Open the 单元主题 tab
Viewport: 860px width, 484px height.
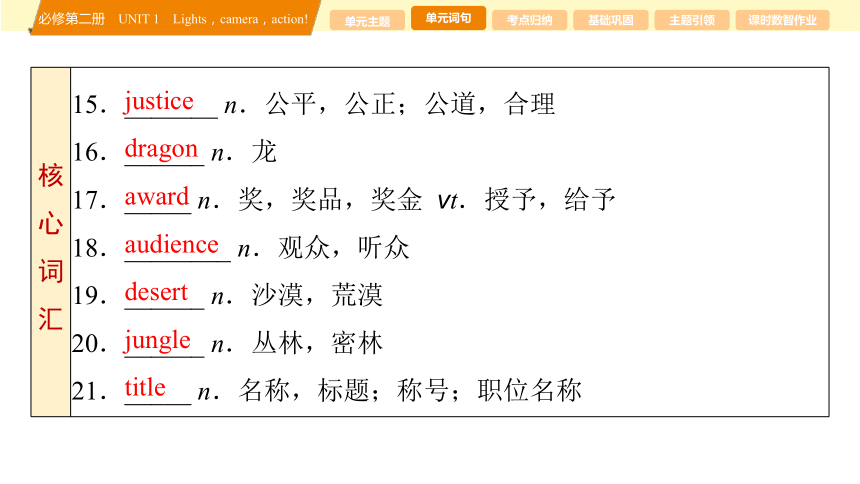[x=367, y=21]
